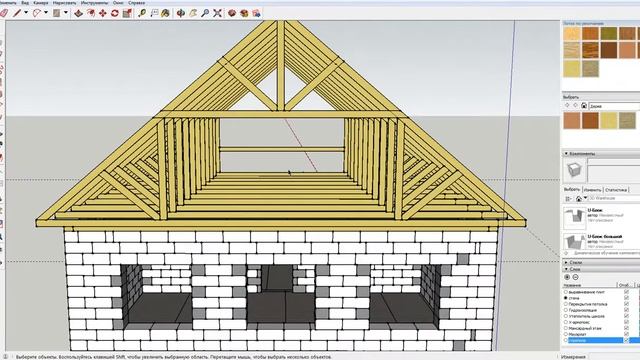Click the Zoom Extents tool
Screen dimensions: 640x360
coord(217,13)
